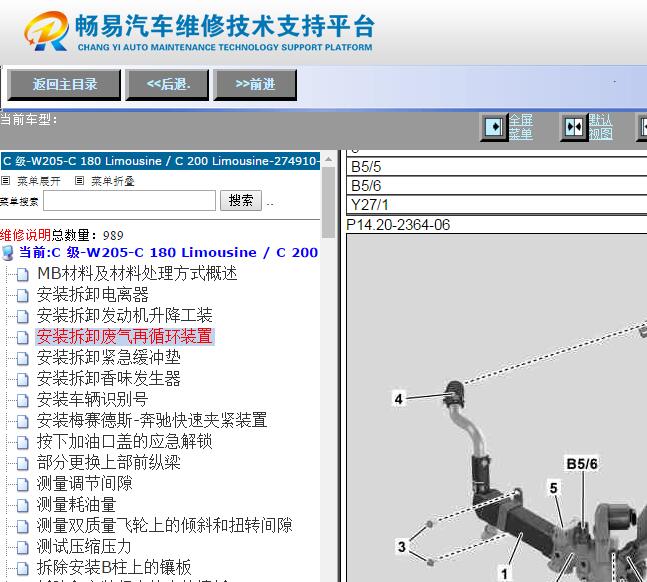Click the 默认视图 link
The image size is (647, 582).
pos(600,127)
